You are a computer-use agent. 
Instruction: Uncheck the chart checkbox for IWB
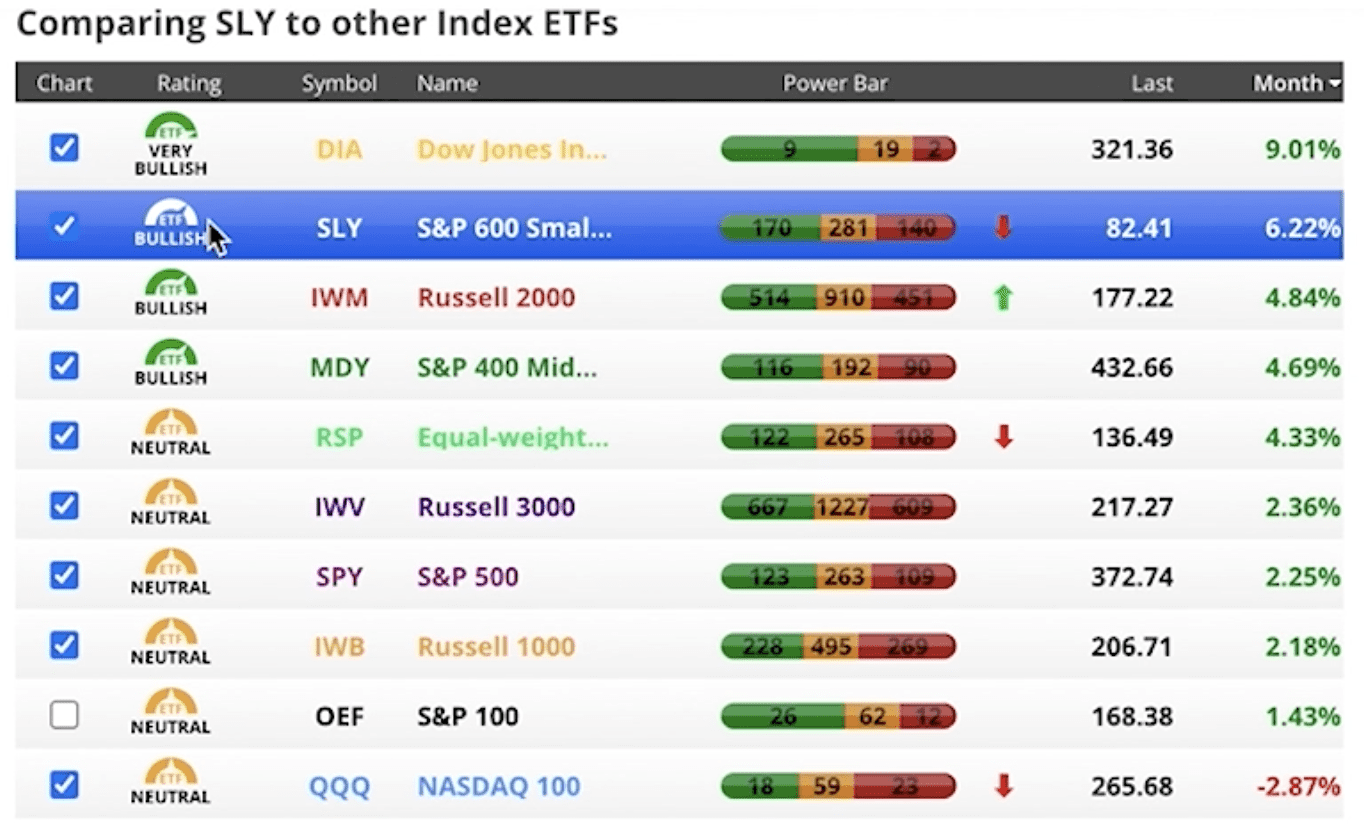(x=64, y=645)
